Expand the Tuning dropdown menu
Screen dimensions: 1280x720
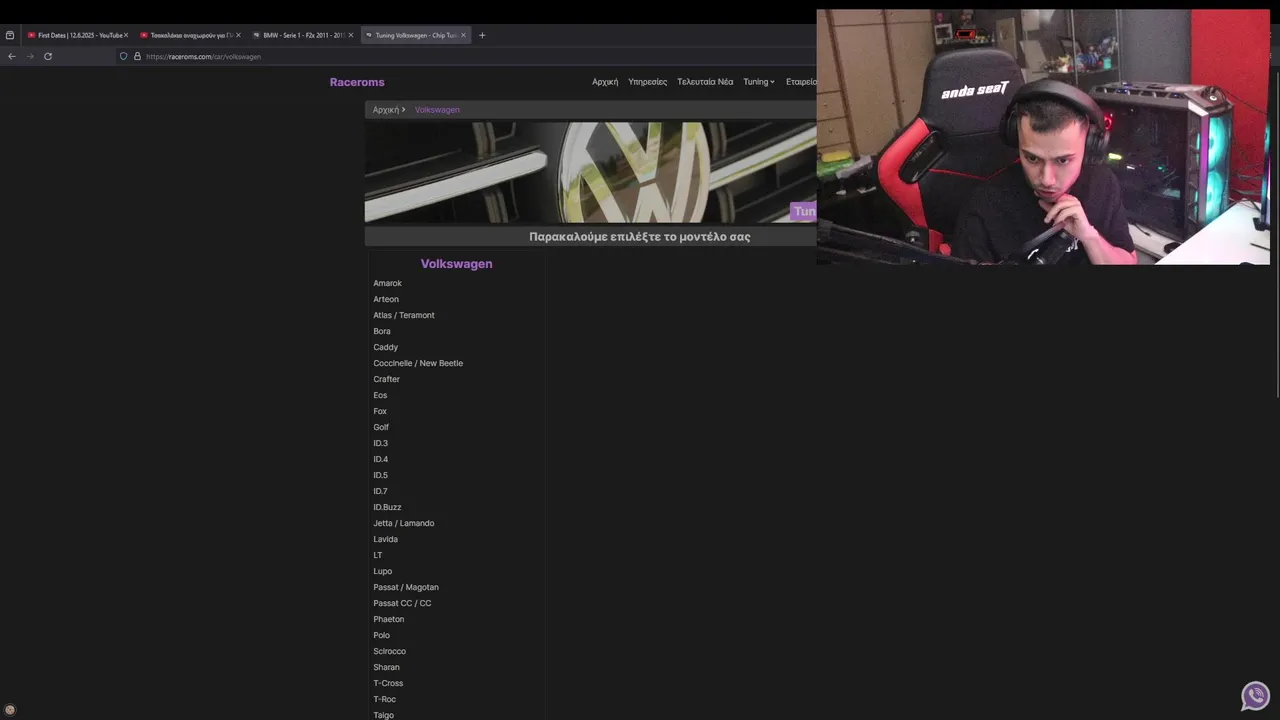pyautogui.click(x=759, y=82)
